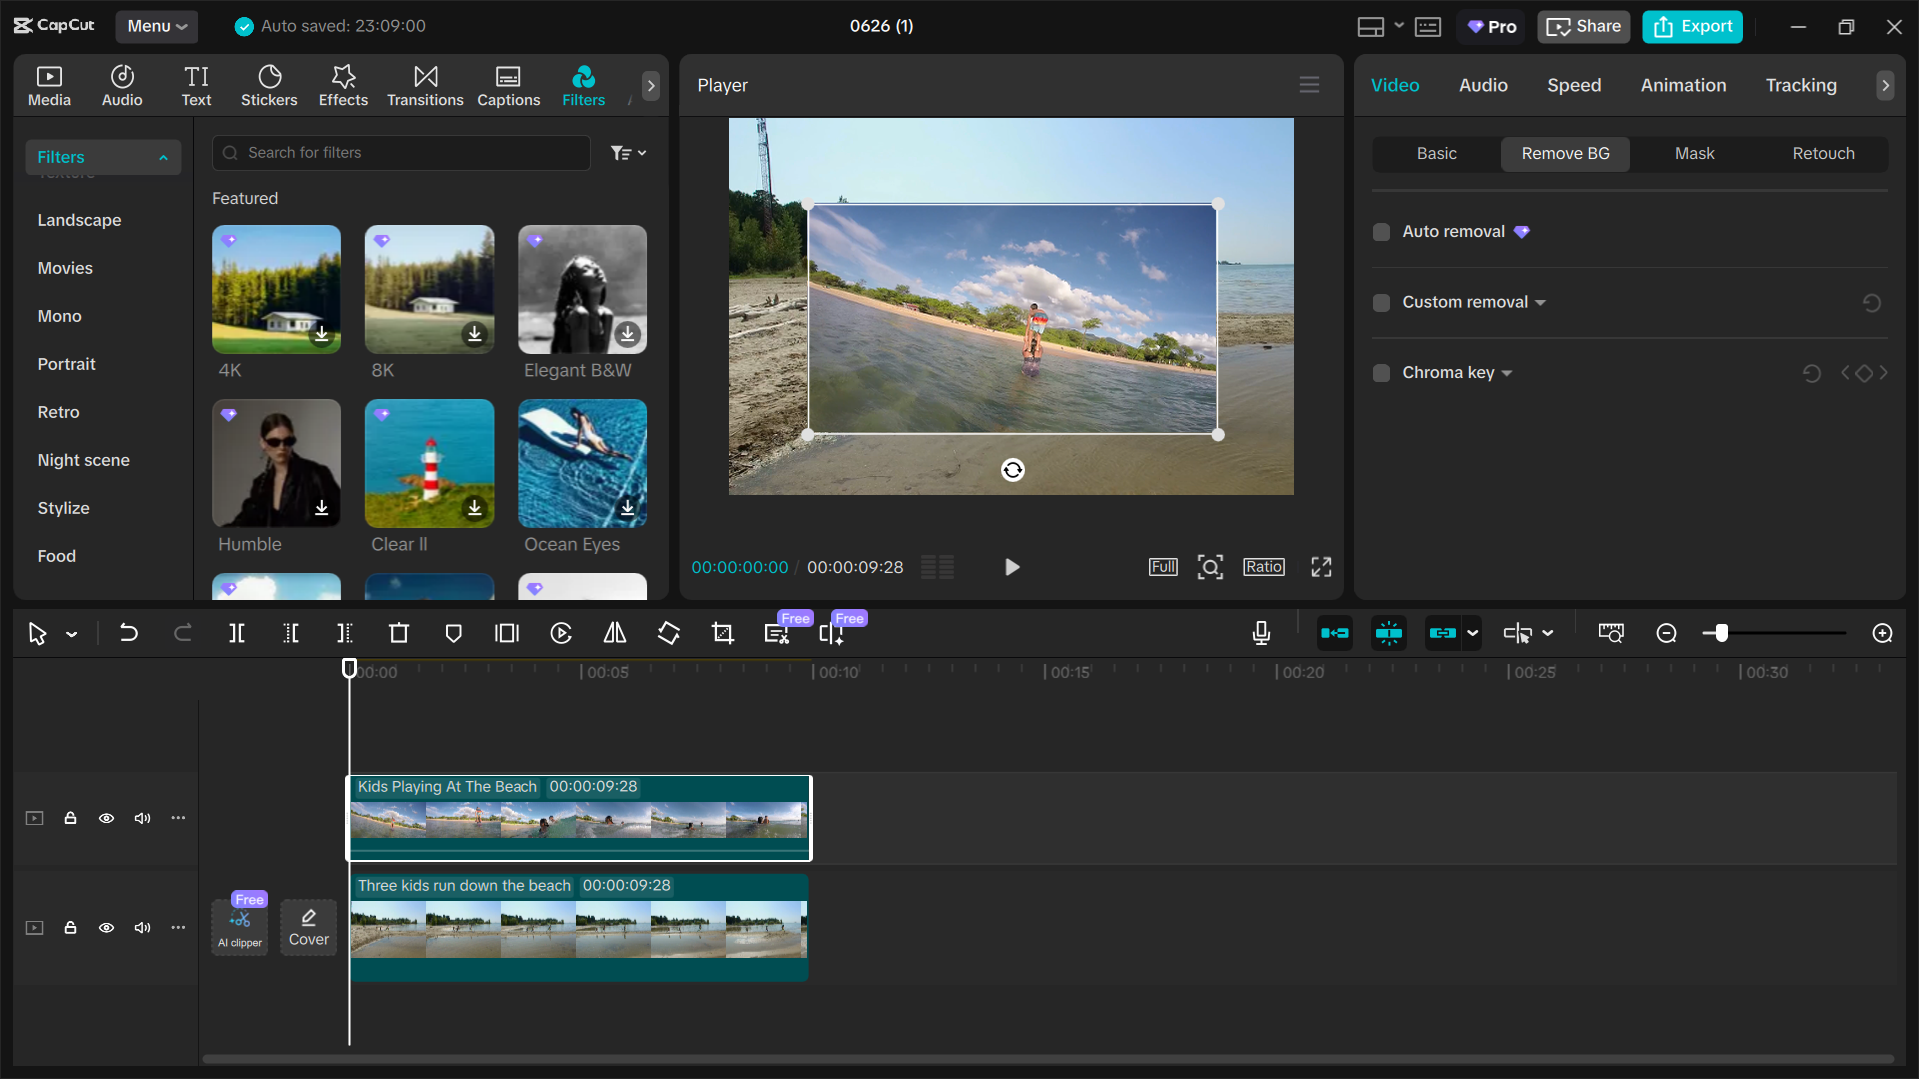Open the Captions panel

508,85
